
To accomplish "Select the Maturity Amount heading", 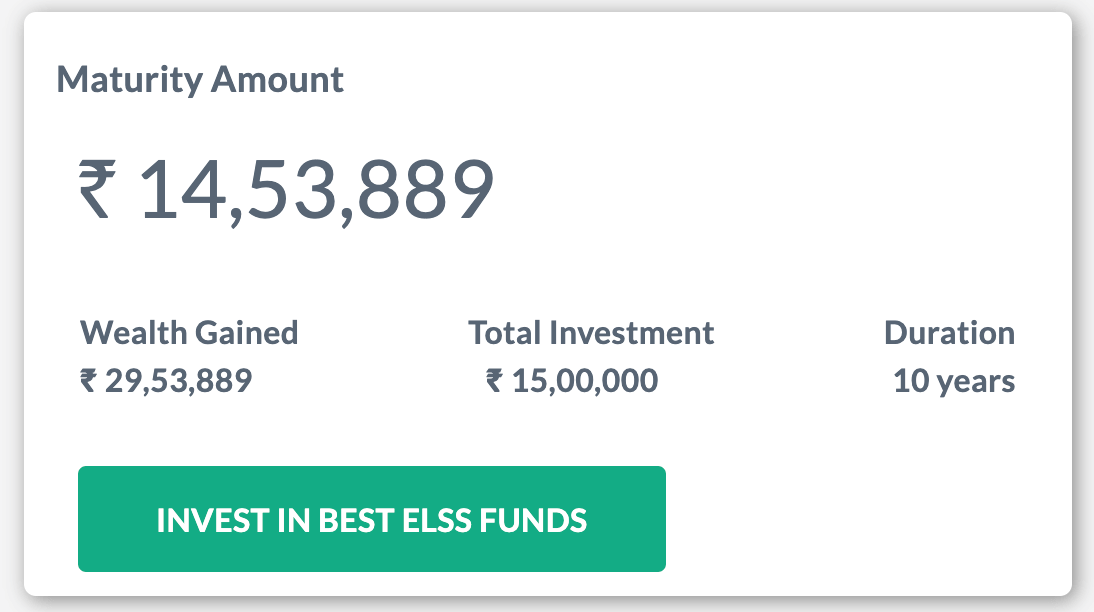I will click(x=200, y=79).
